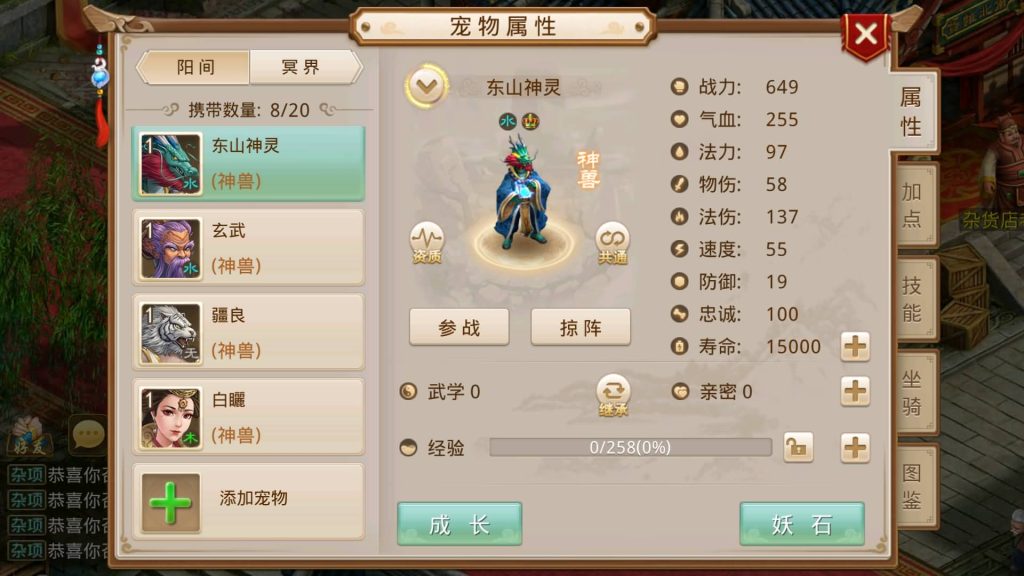Switch to the 坐骑 side tab

pos(913,392)
